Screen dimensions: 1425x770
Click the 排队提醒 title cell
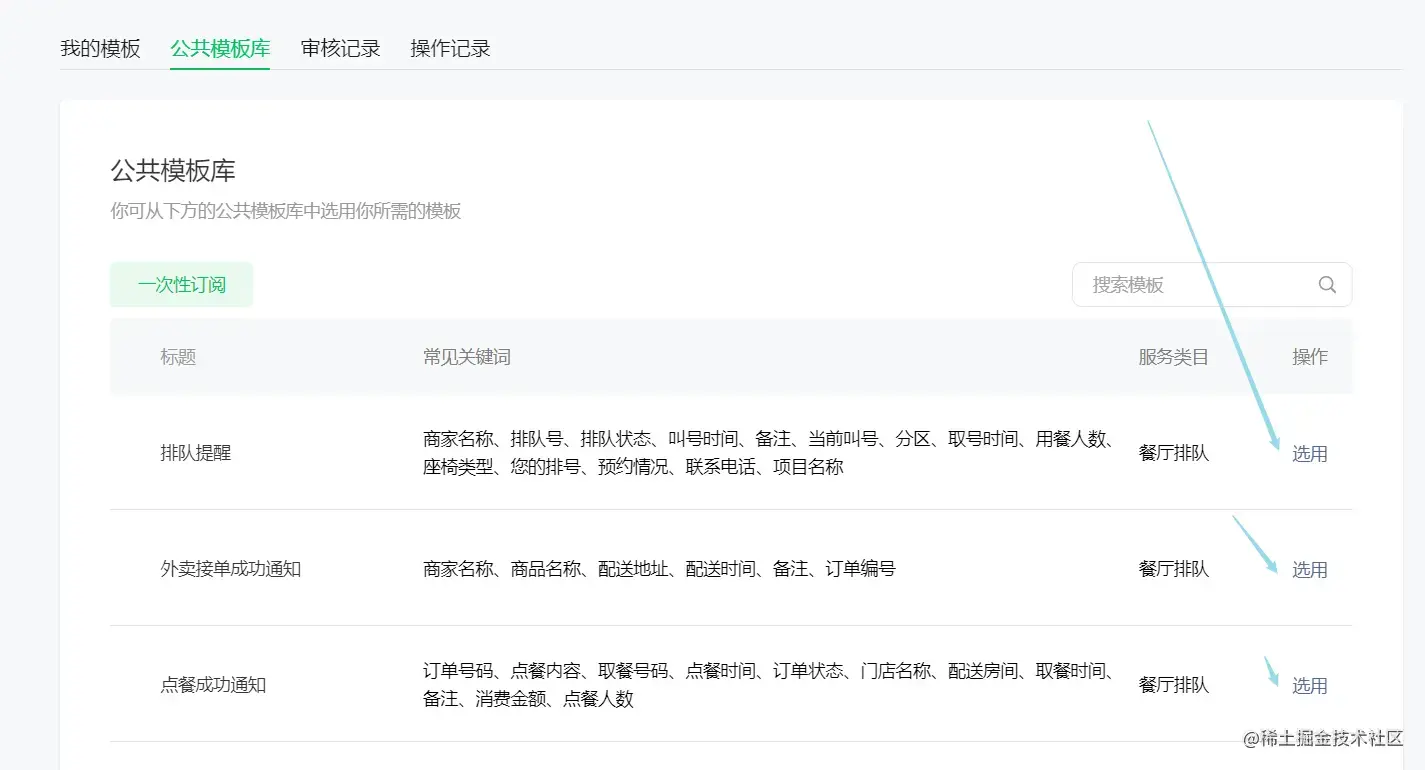[x=195, y=453]
